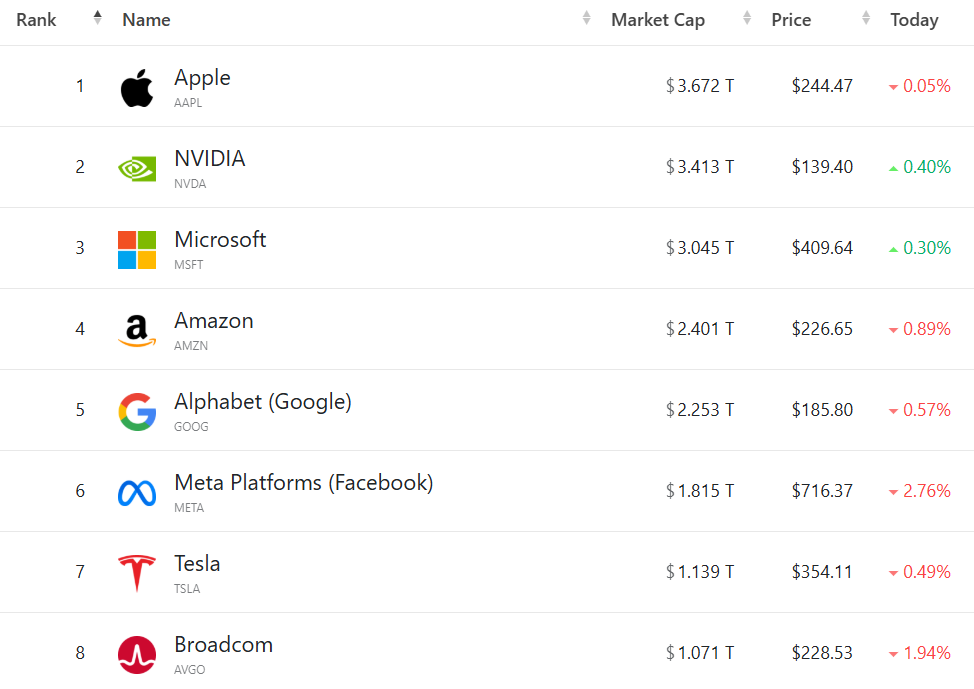This screenshot has height=689, width=974.
Task: Open the Apple company name link
Action: click(x=202, y=78)
